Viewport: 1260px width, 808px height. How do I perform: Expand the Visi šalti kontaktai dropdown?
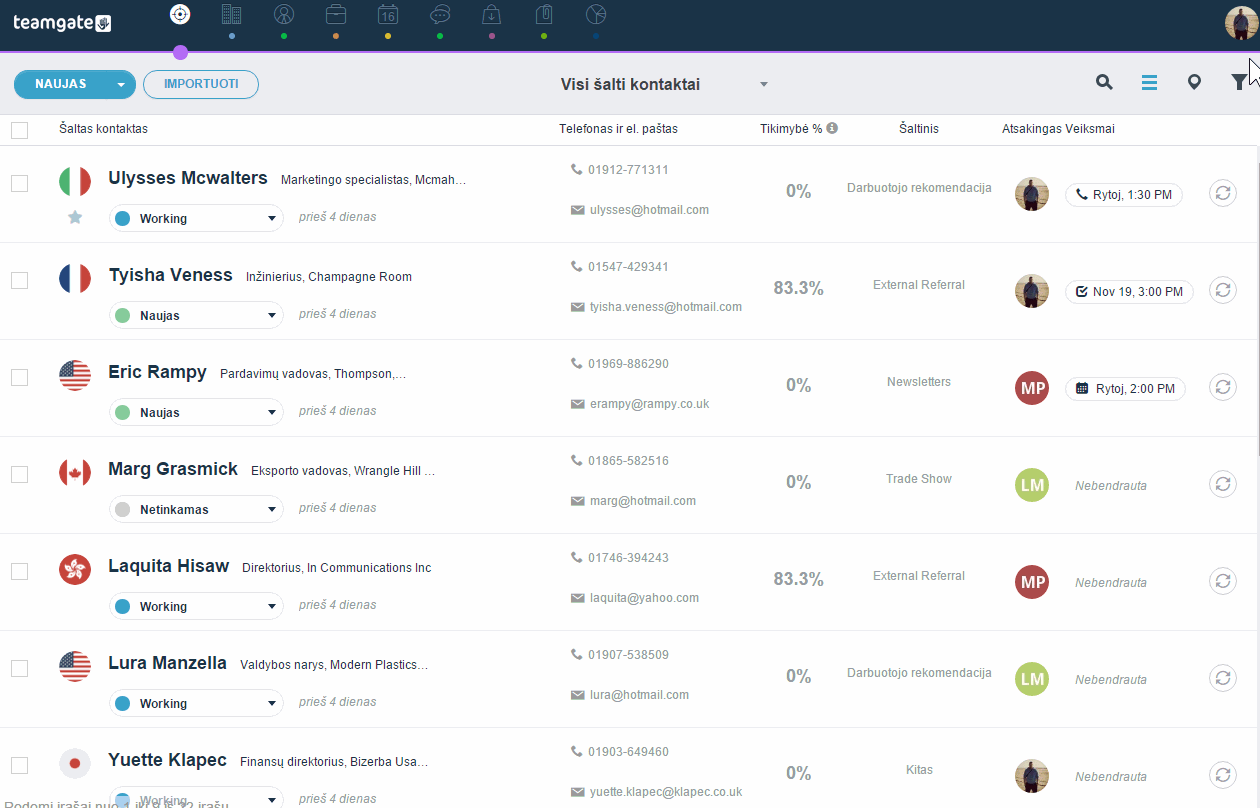(x=764, y=84)
